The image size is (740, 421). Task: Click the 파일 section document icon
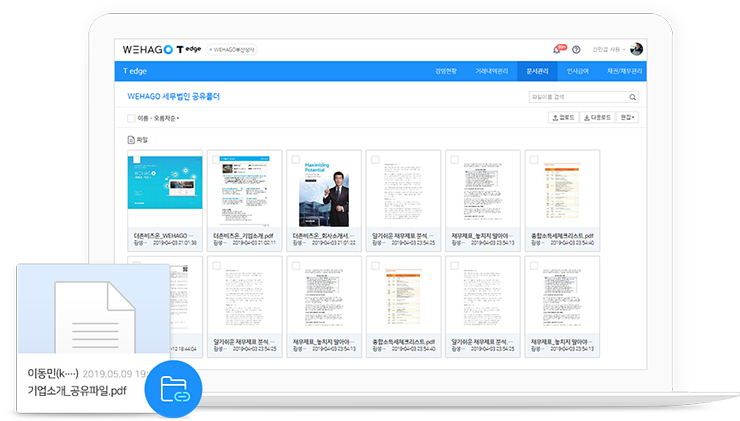pyautogui.click(x=130, y=141)
